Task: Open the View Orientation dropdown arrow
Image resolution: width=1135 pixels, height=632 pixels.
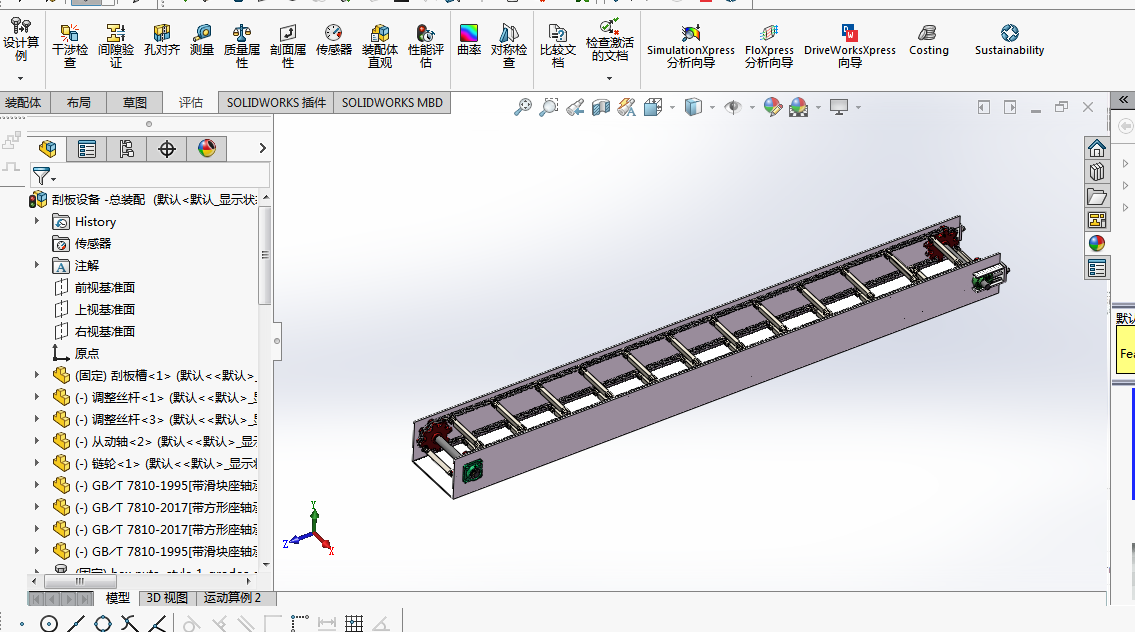Action: tap(672, 107)
